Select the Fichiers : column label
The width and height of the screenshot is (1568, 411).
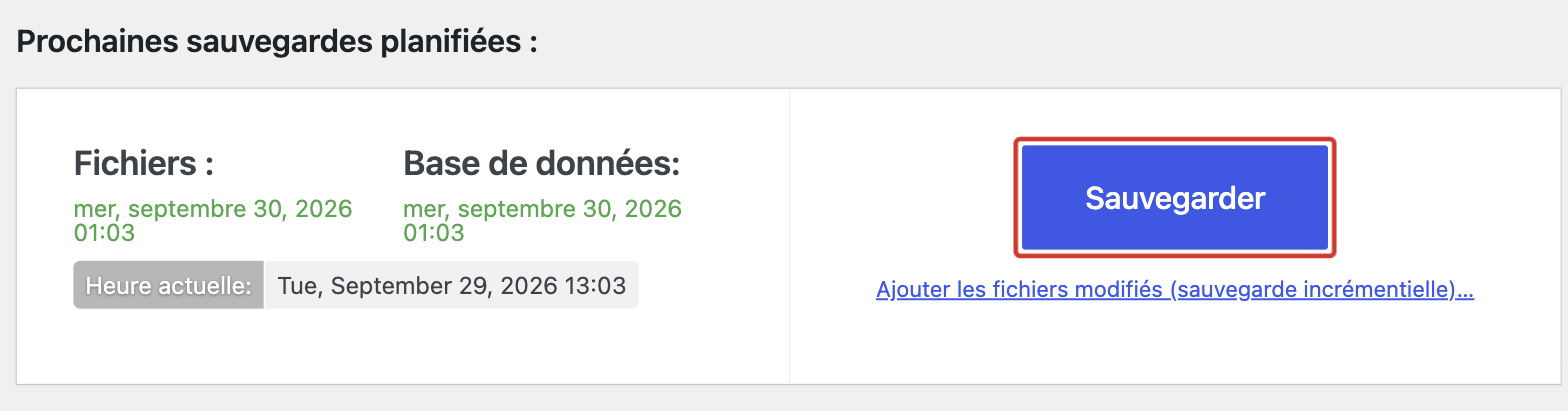(144, 163)
